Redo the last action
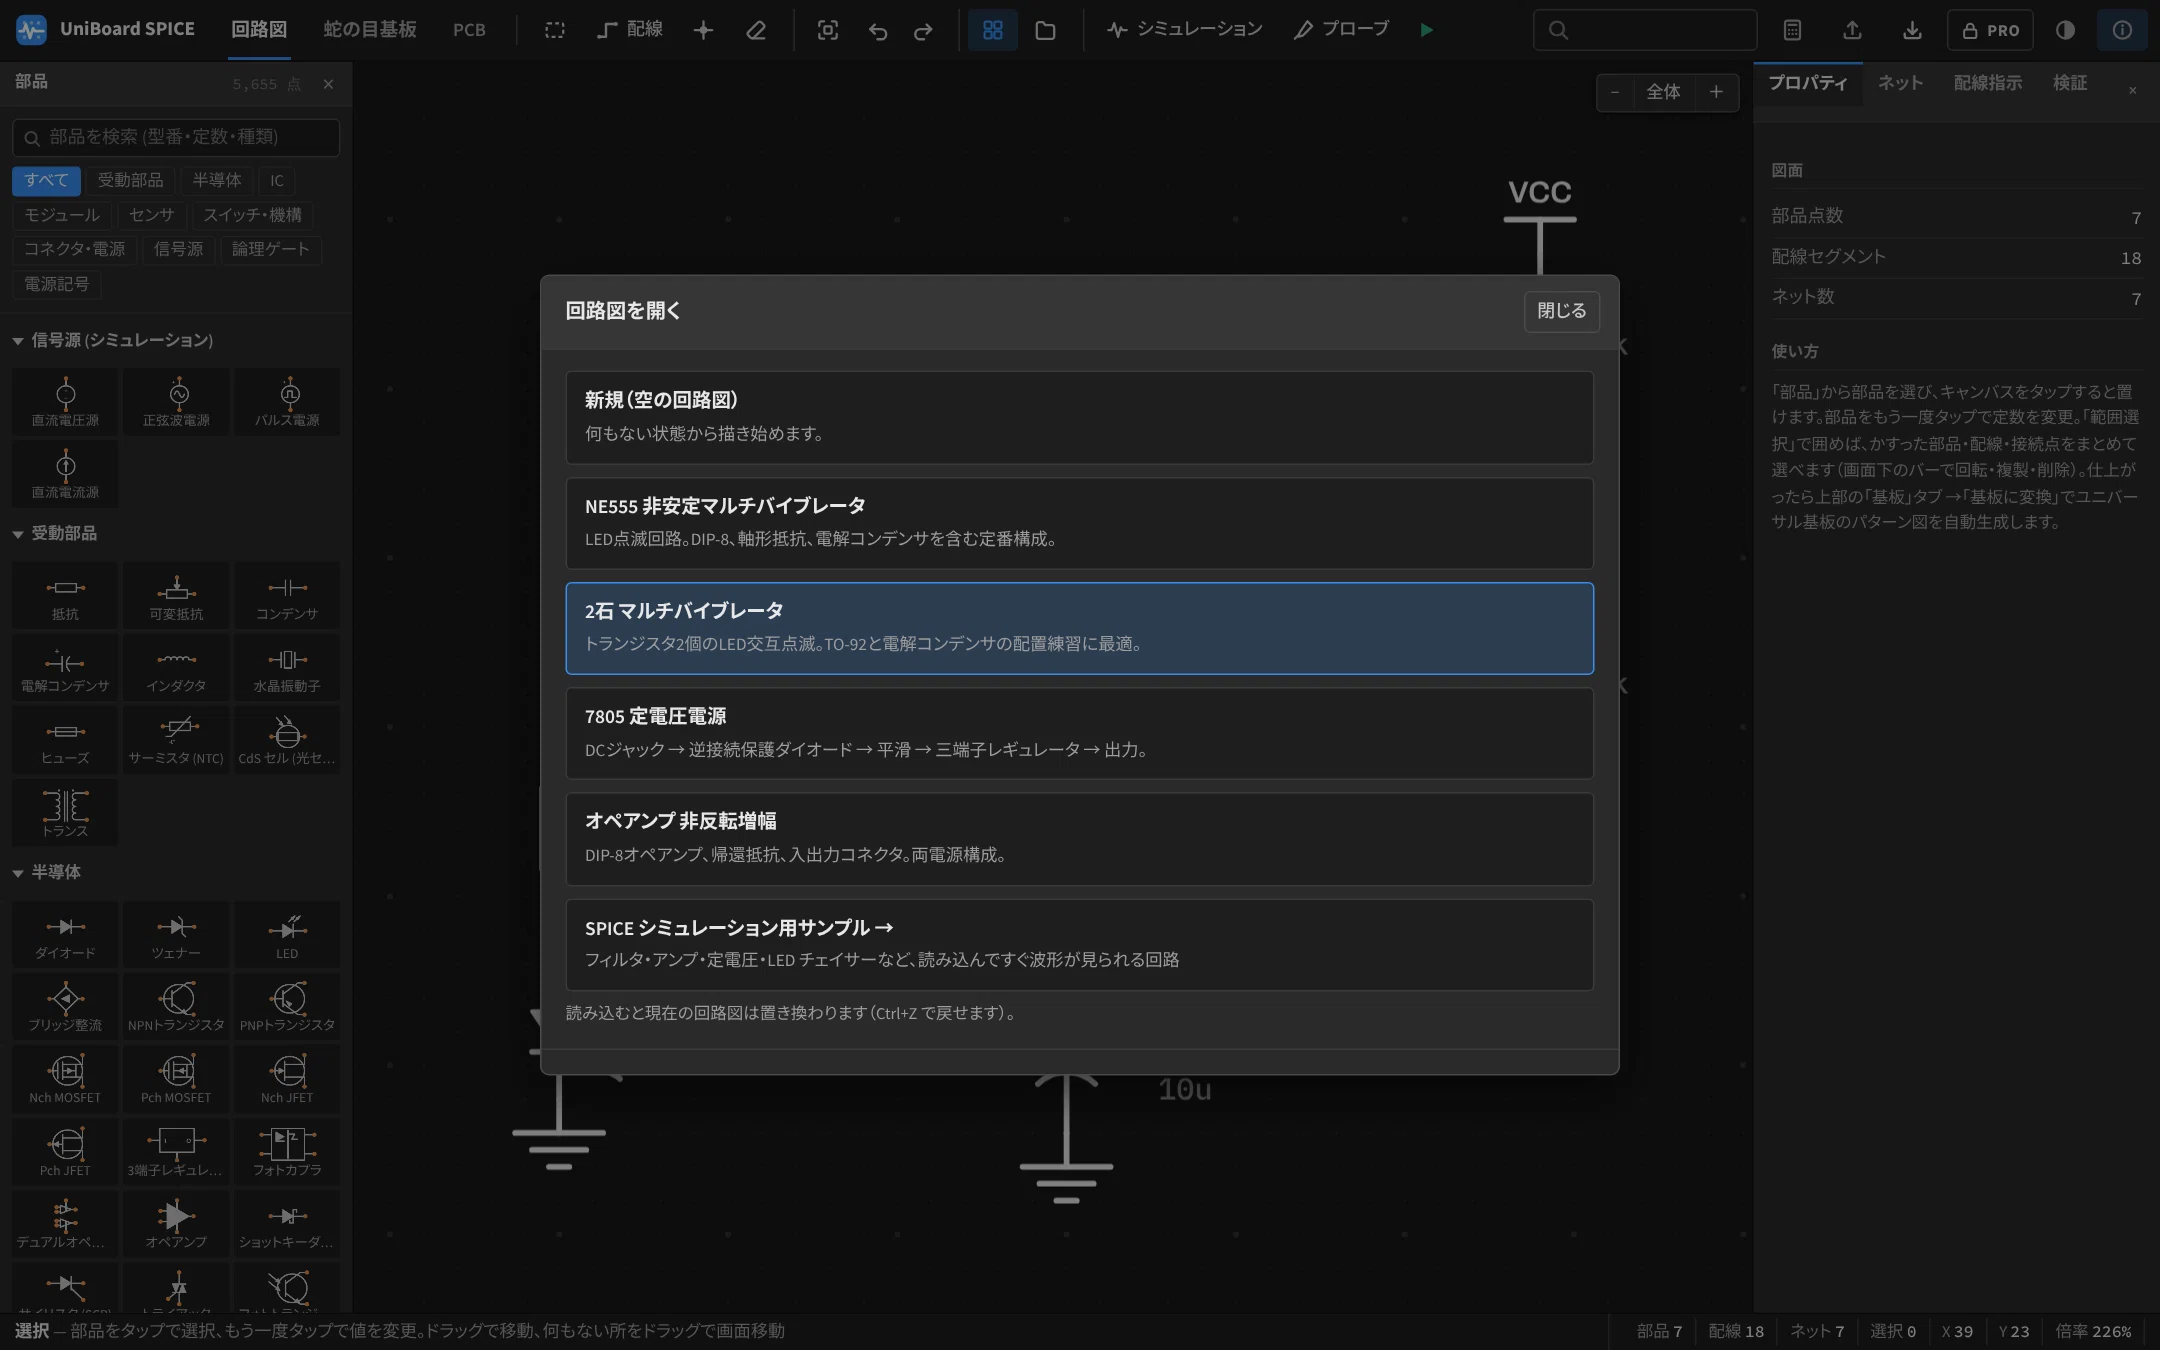This screenshot has width=2160, height=1350. [923, 30]
